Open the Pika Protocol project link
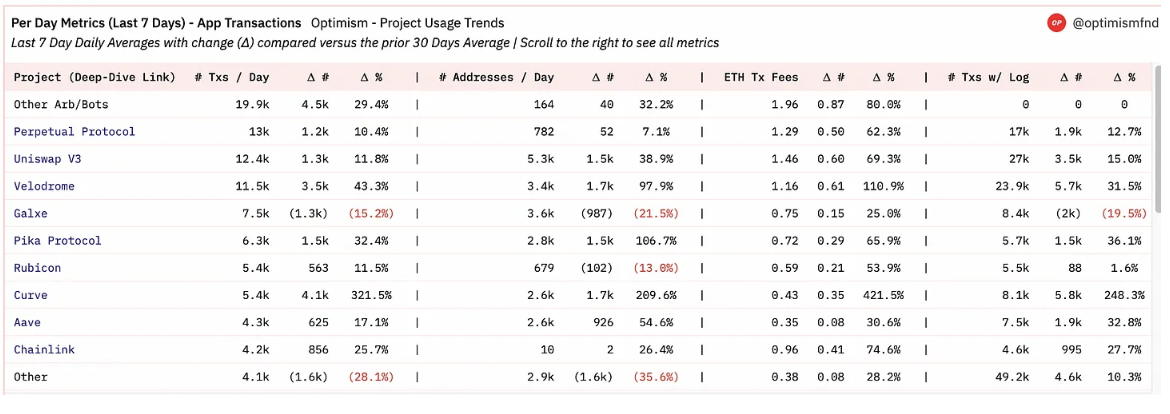1170x414 pixels. pyautogui.click(x=57, y=241)
